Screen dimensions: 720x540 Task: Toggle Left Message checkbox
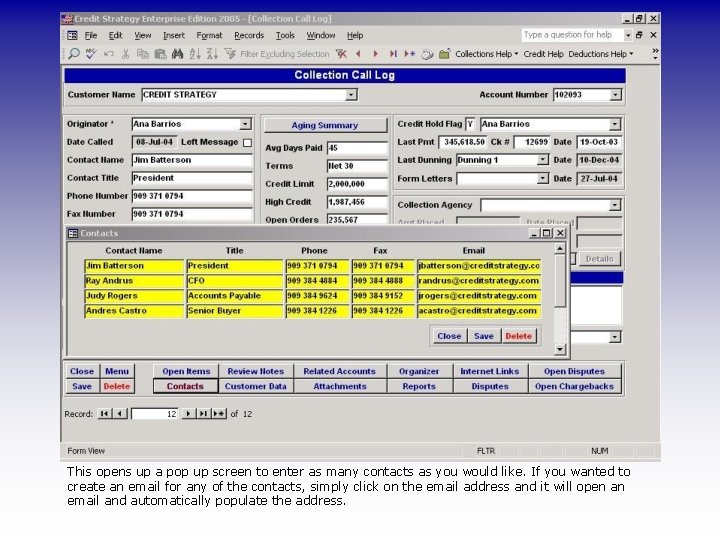point(248,142)
